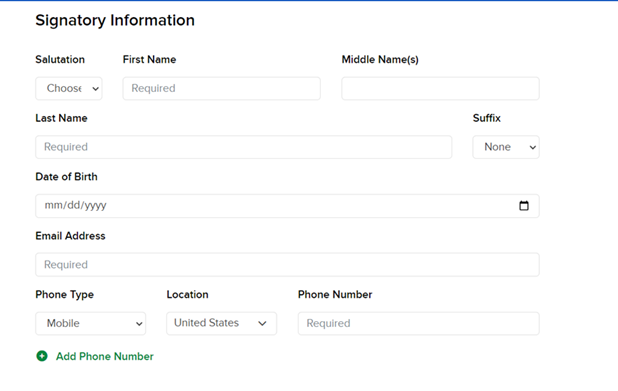Click the Middle Name(s) label
The width and height of the screenshot is (618, 391).
pyautogui.click(x=380, y=60)
